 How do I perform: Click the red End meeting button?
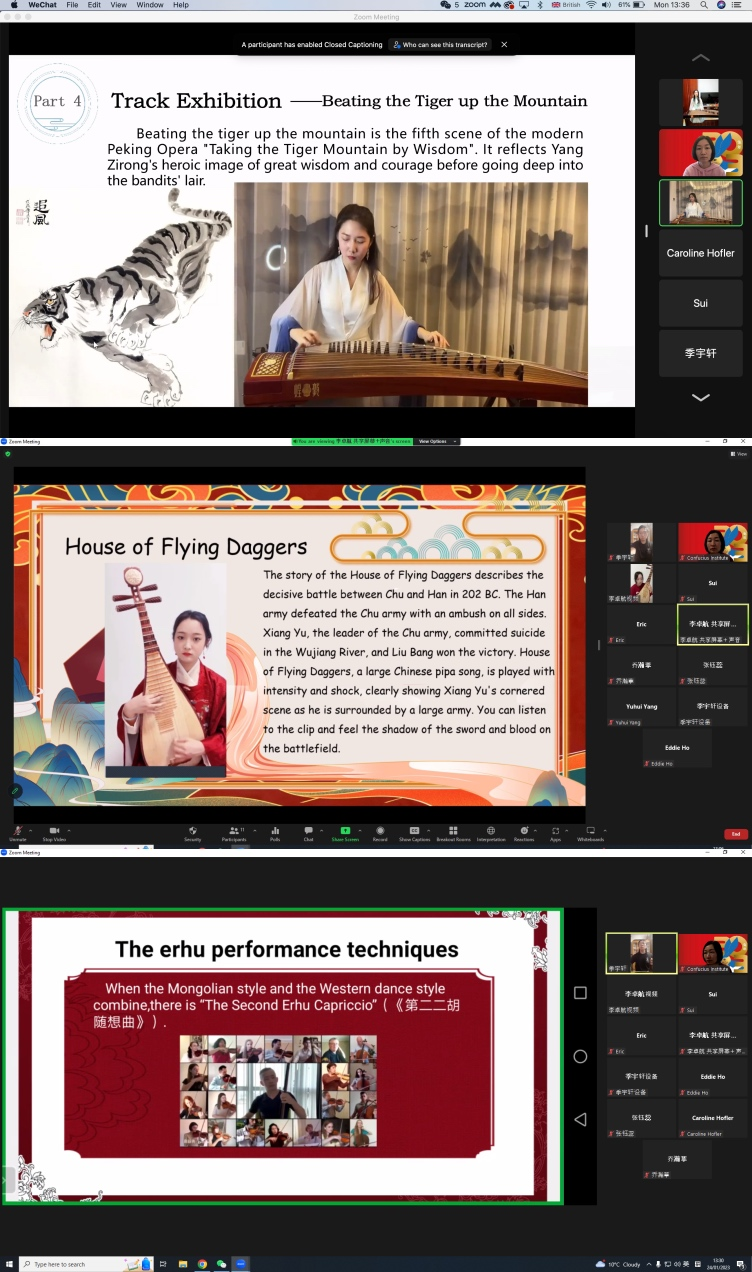(x=735, y=833)
